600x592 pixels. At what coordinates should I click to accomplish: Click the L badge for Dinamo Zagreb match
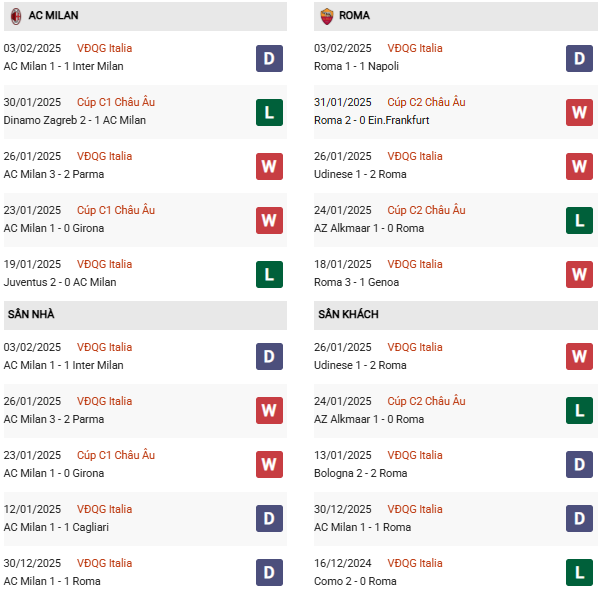(x=269, y=112)
